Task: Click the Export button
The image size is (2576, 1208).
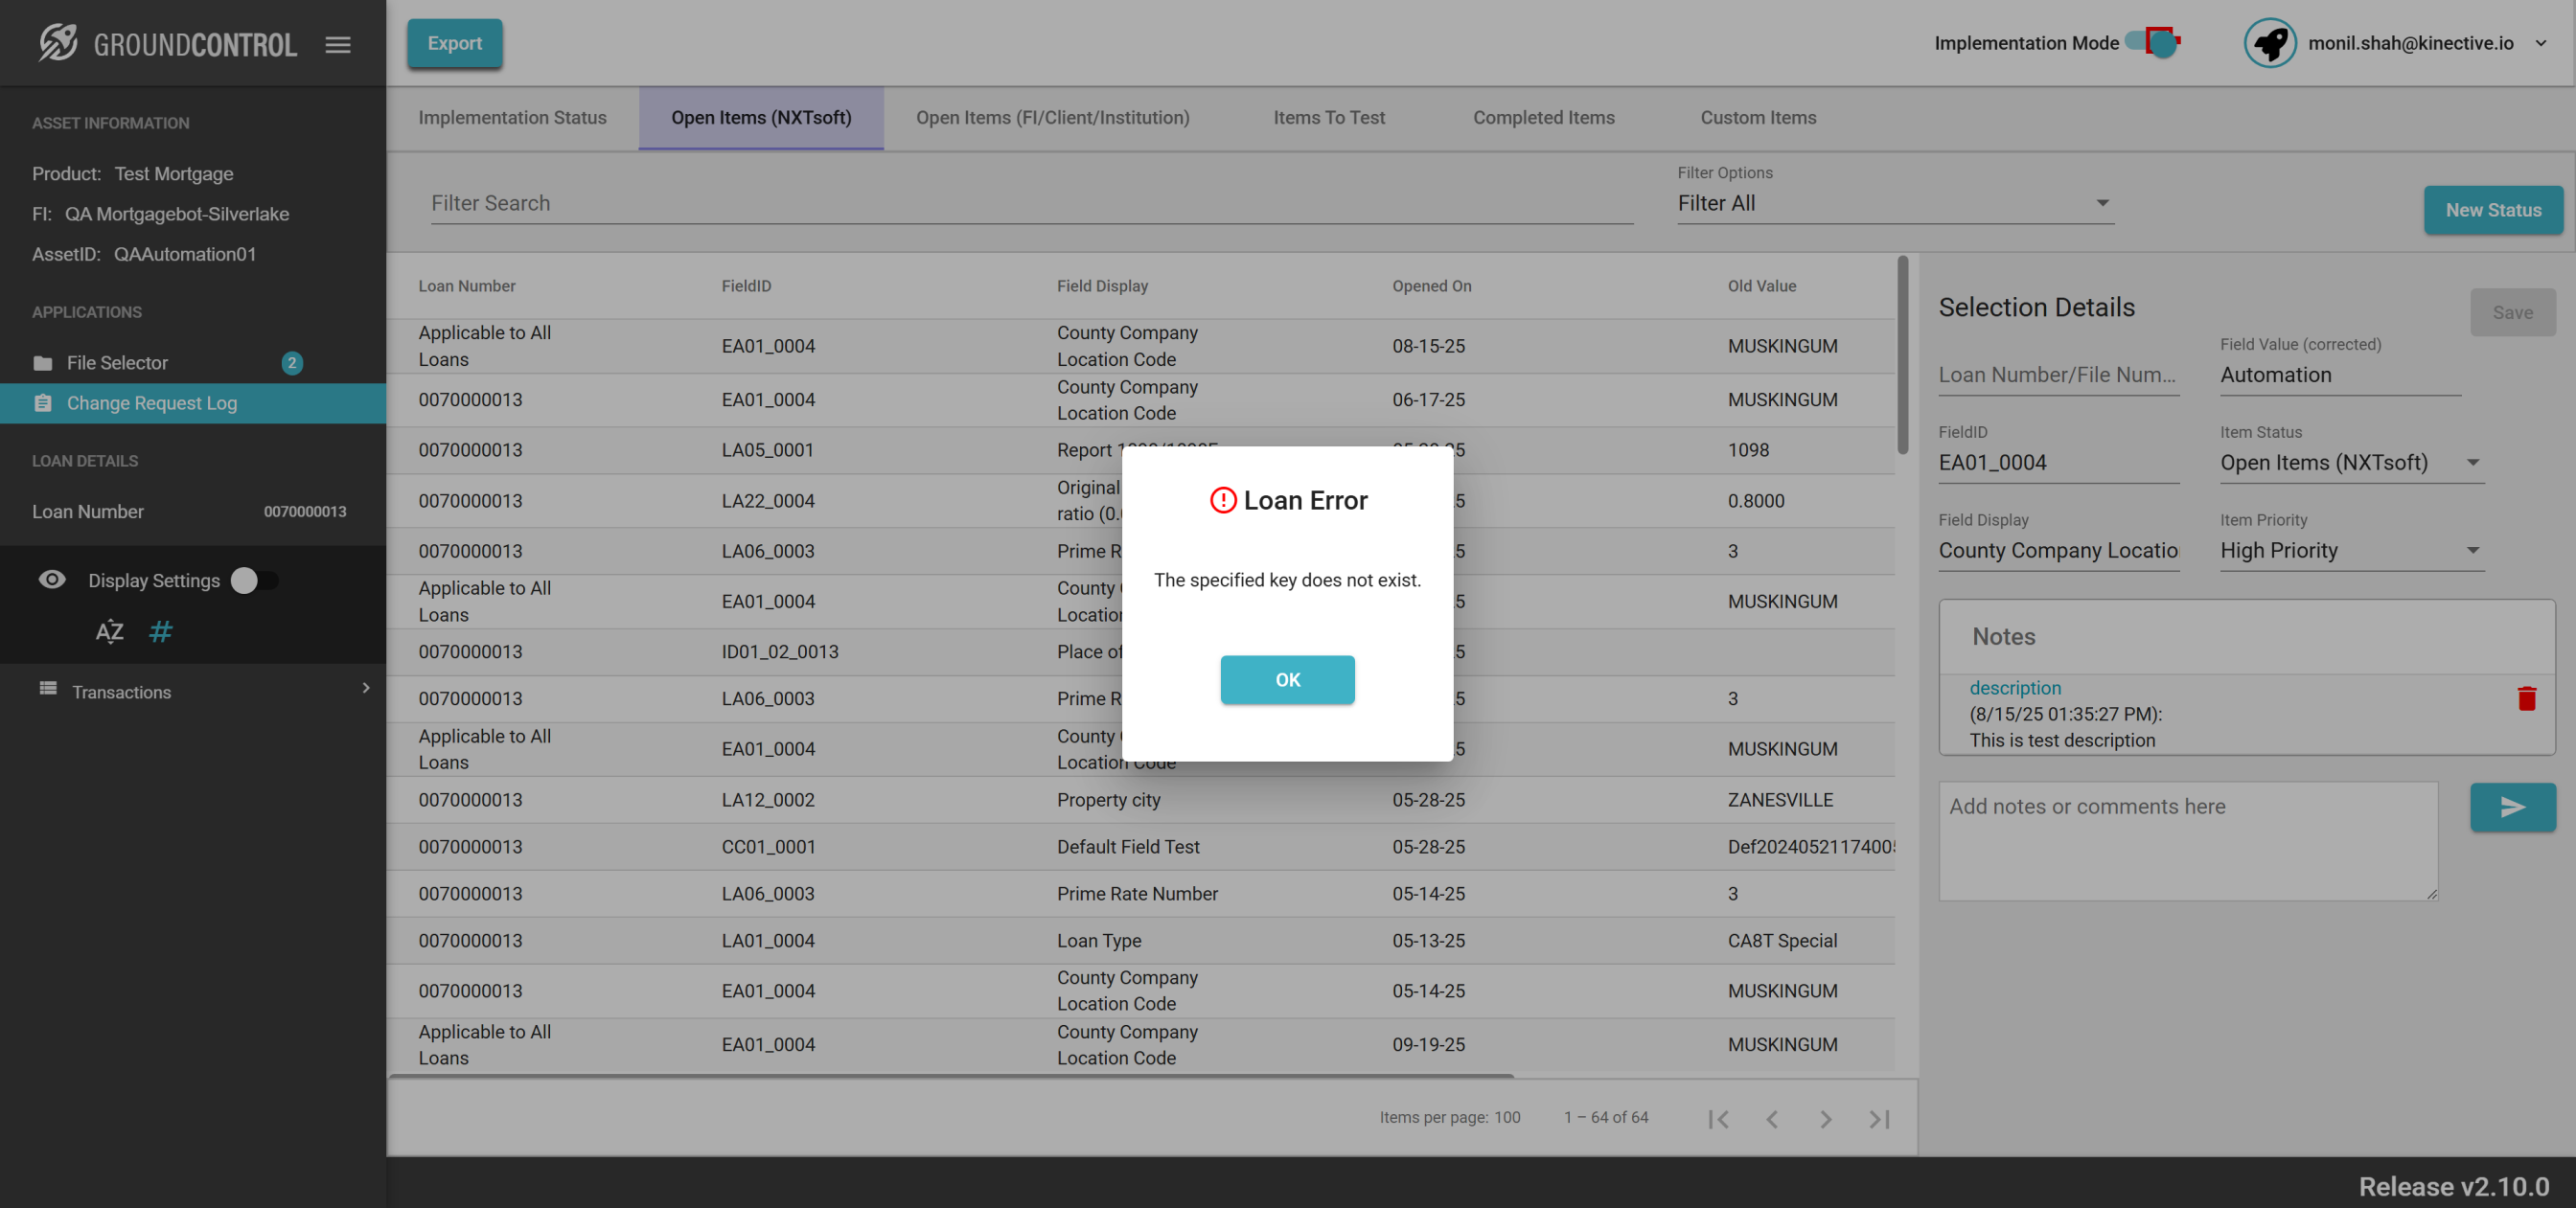Action: [x=454, y=43]
